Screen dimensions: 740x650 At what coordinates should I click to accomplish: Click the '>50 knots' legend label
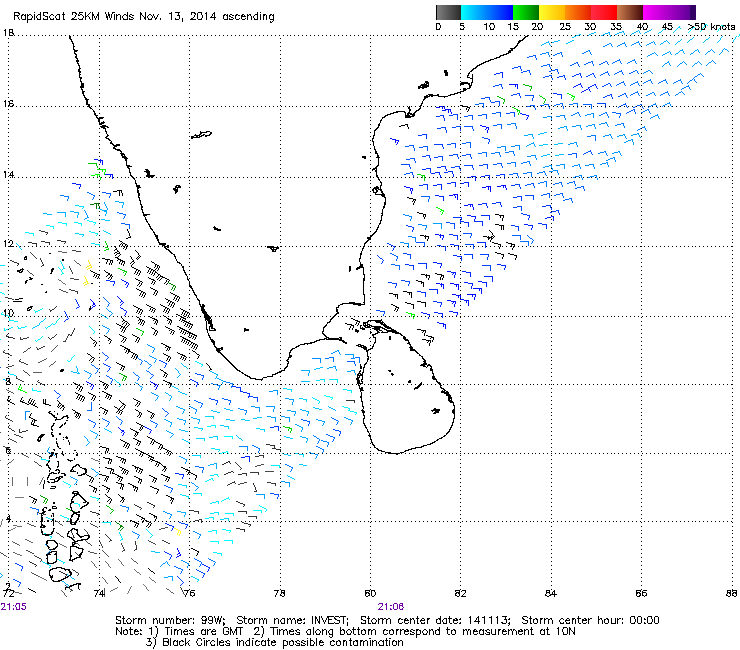coord(711,27)
